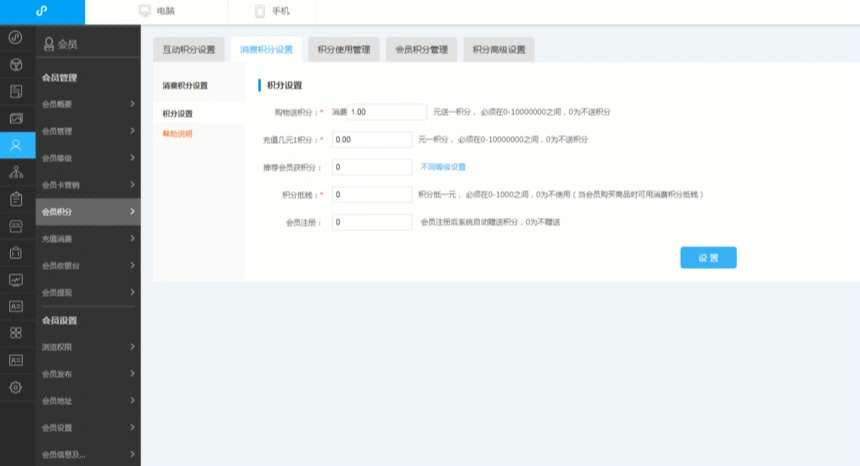Image resolution: width=860 pixels, height=466 pixels.
Task: Expand the 会员概要 chevron
Action: 132,104
